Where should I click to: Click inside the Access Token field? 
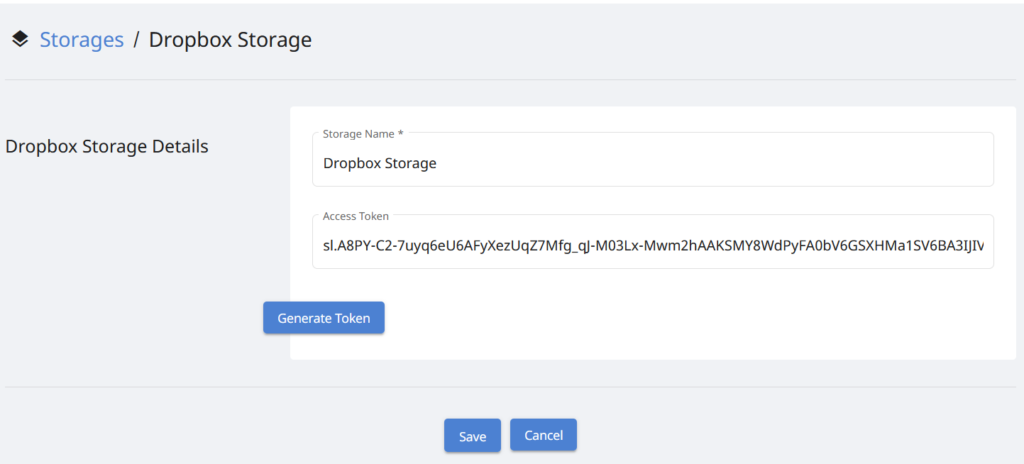click(x=652, y=246)
